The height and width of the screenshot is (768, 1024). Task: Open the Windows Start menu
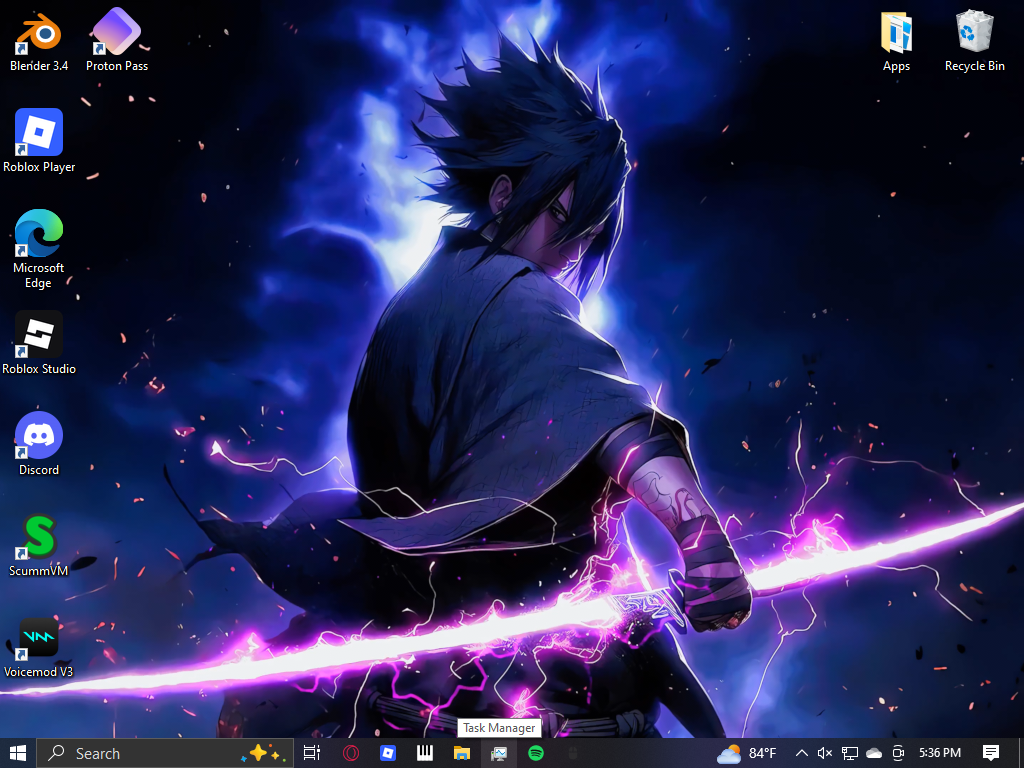click(18, 753)
